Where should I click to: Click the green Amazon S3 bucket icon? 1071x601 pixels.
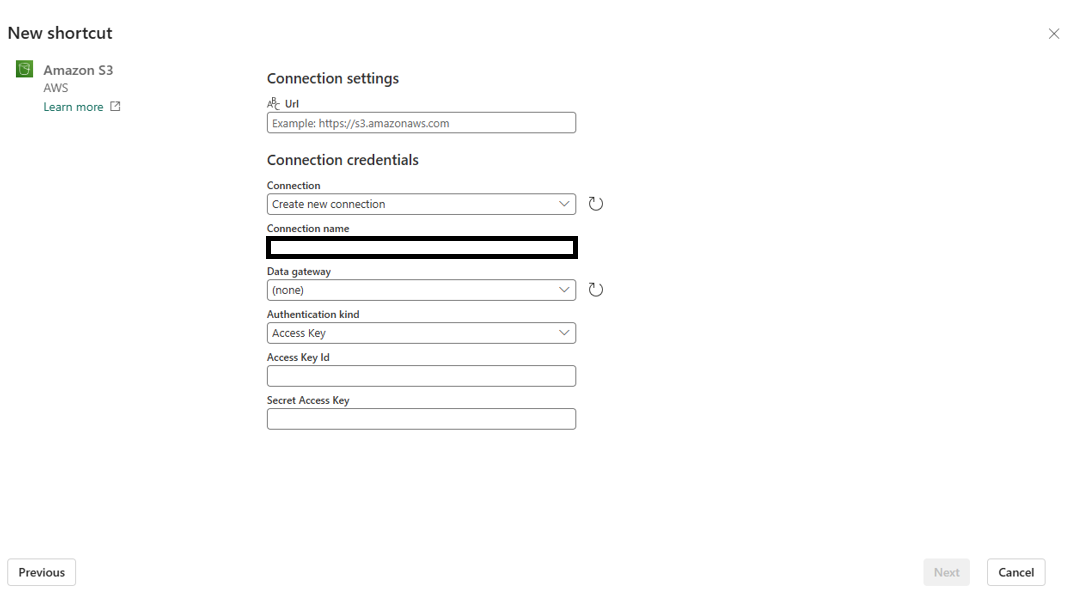point(25,69)
